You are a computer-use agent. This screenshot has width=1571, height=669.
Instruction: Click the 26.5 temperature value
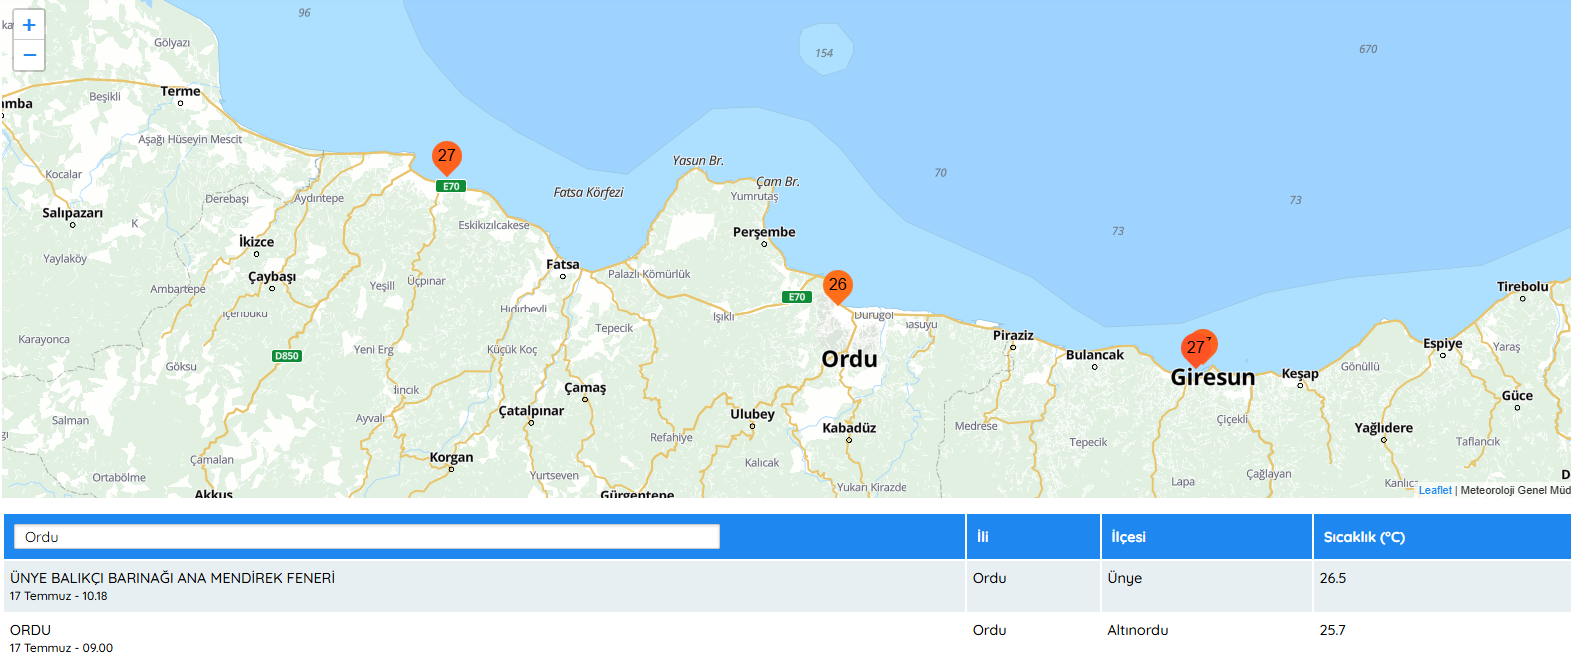[1332, 578]
